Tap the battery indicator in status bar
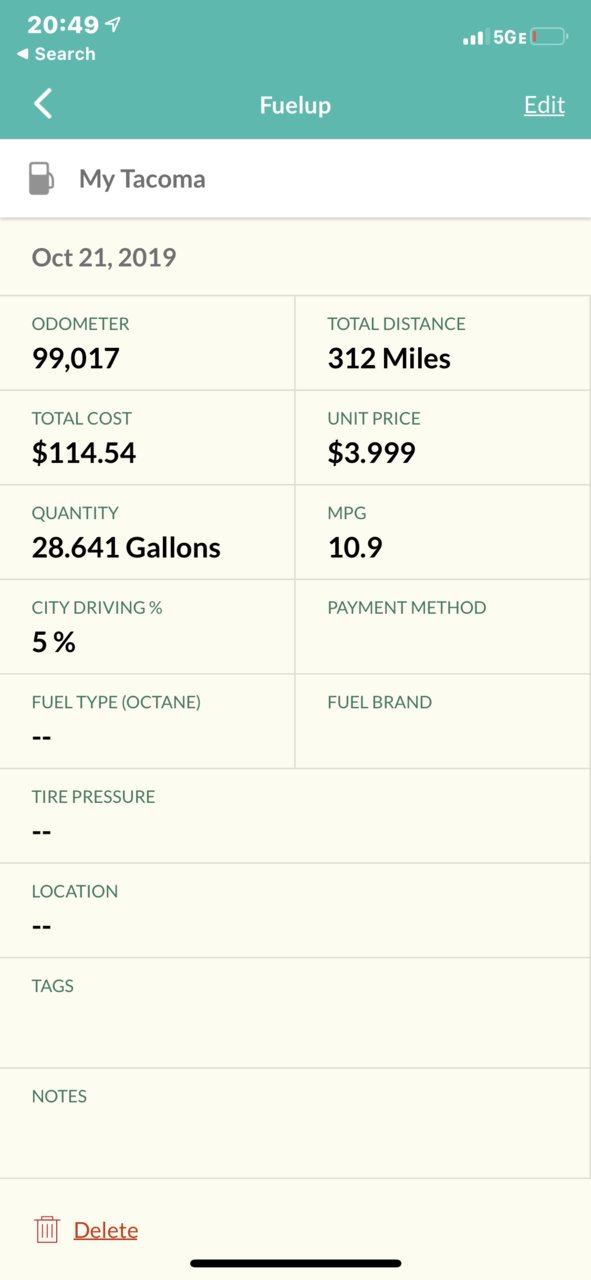The image size is (591, 1280). 549,37
